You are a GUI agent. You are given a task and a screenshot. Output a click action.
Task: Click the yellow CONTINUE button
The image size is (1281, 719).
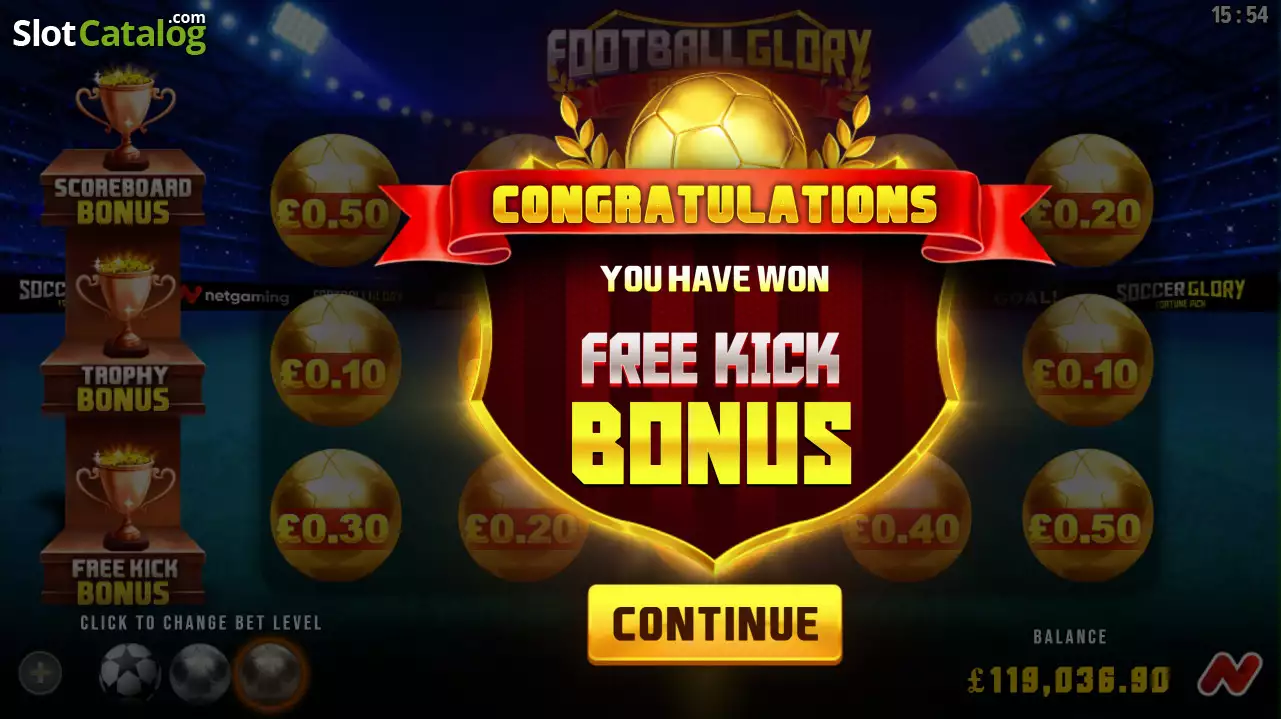pos(715,624)
